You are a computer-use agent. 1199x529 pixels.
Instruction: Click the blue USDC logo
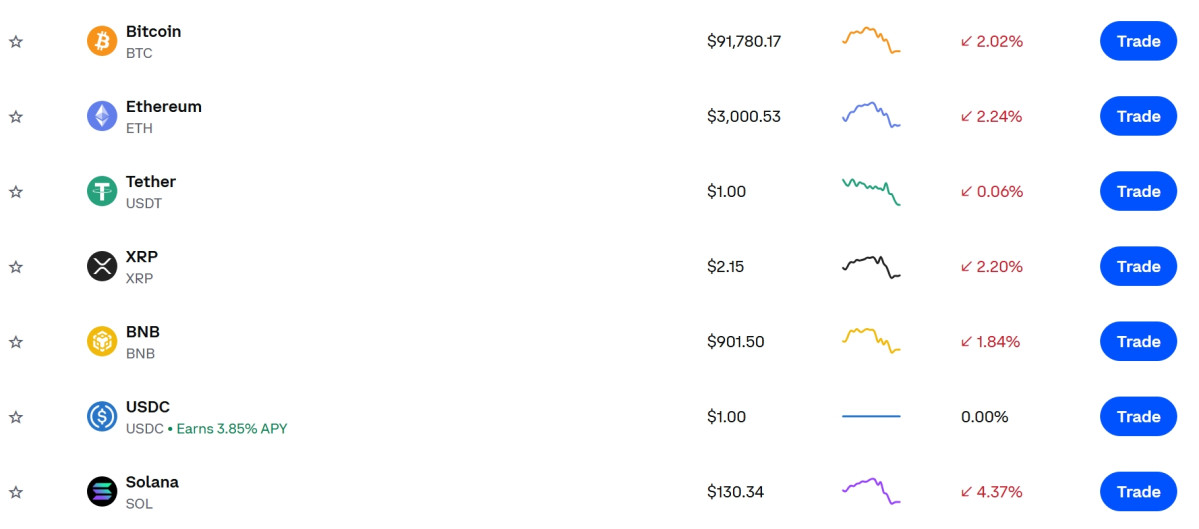(102, 417)
